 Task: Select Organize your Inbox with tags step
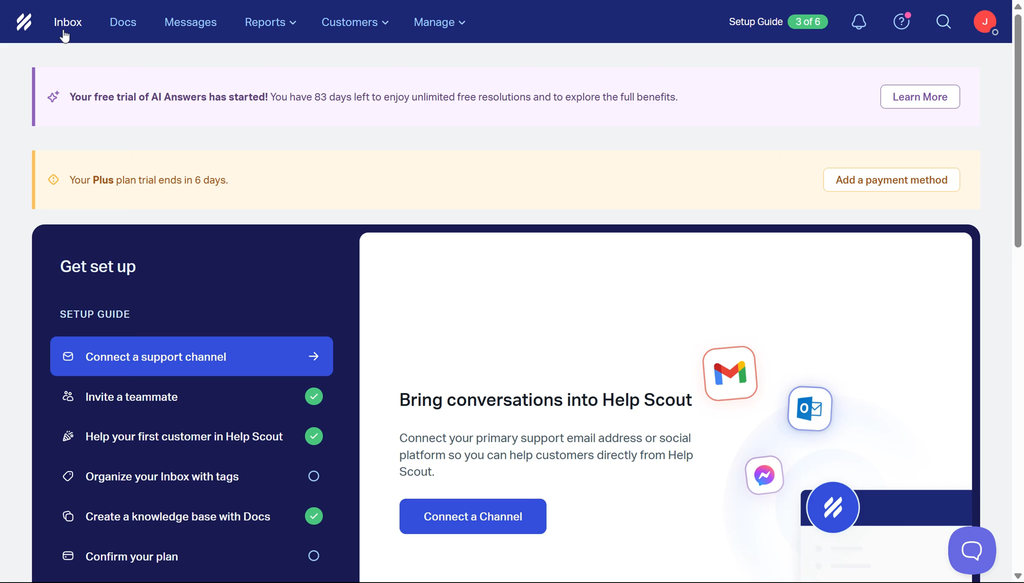click(162, 477)
